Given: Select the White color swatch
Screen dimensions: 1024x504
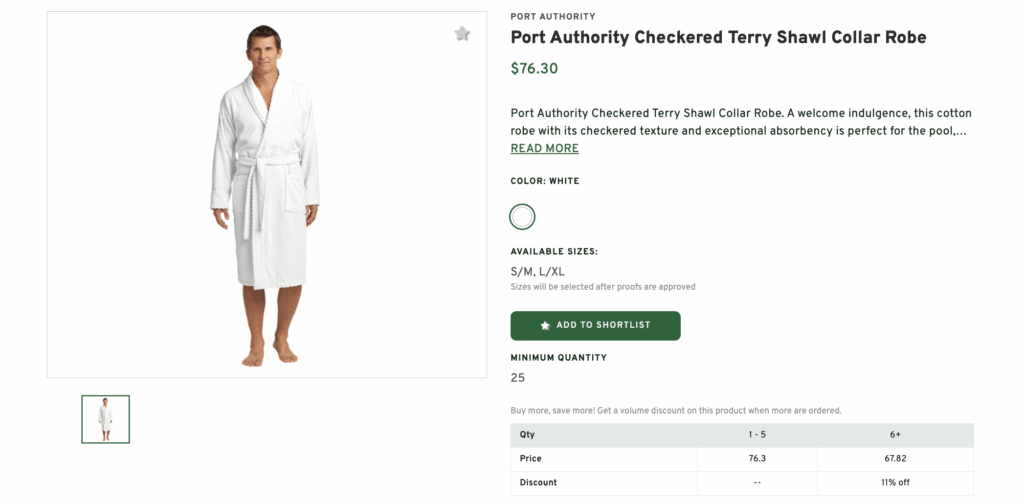Looking at the screenshot, I should click(522, 216).
